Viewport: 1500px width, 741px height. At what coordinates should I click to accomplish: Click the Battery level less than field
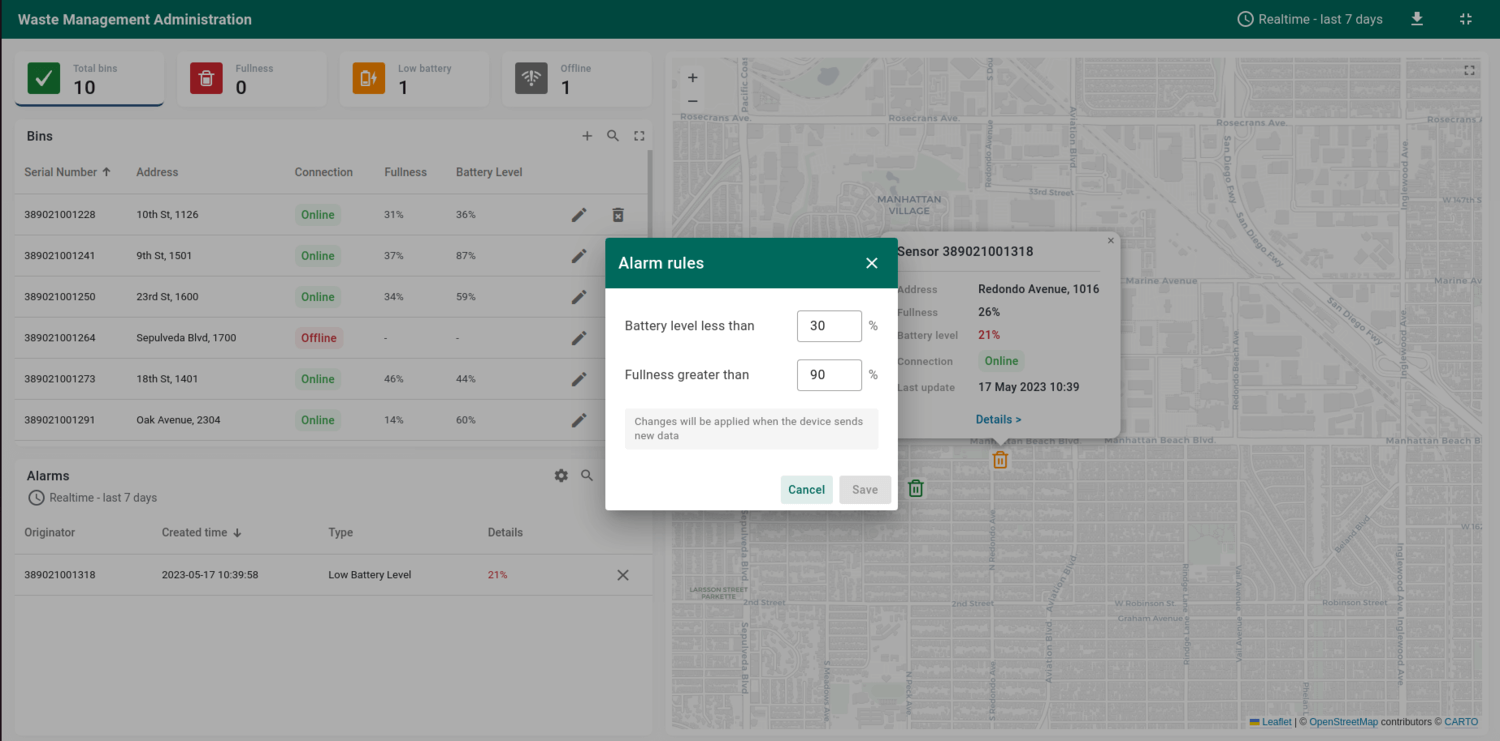829,326
